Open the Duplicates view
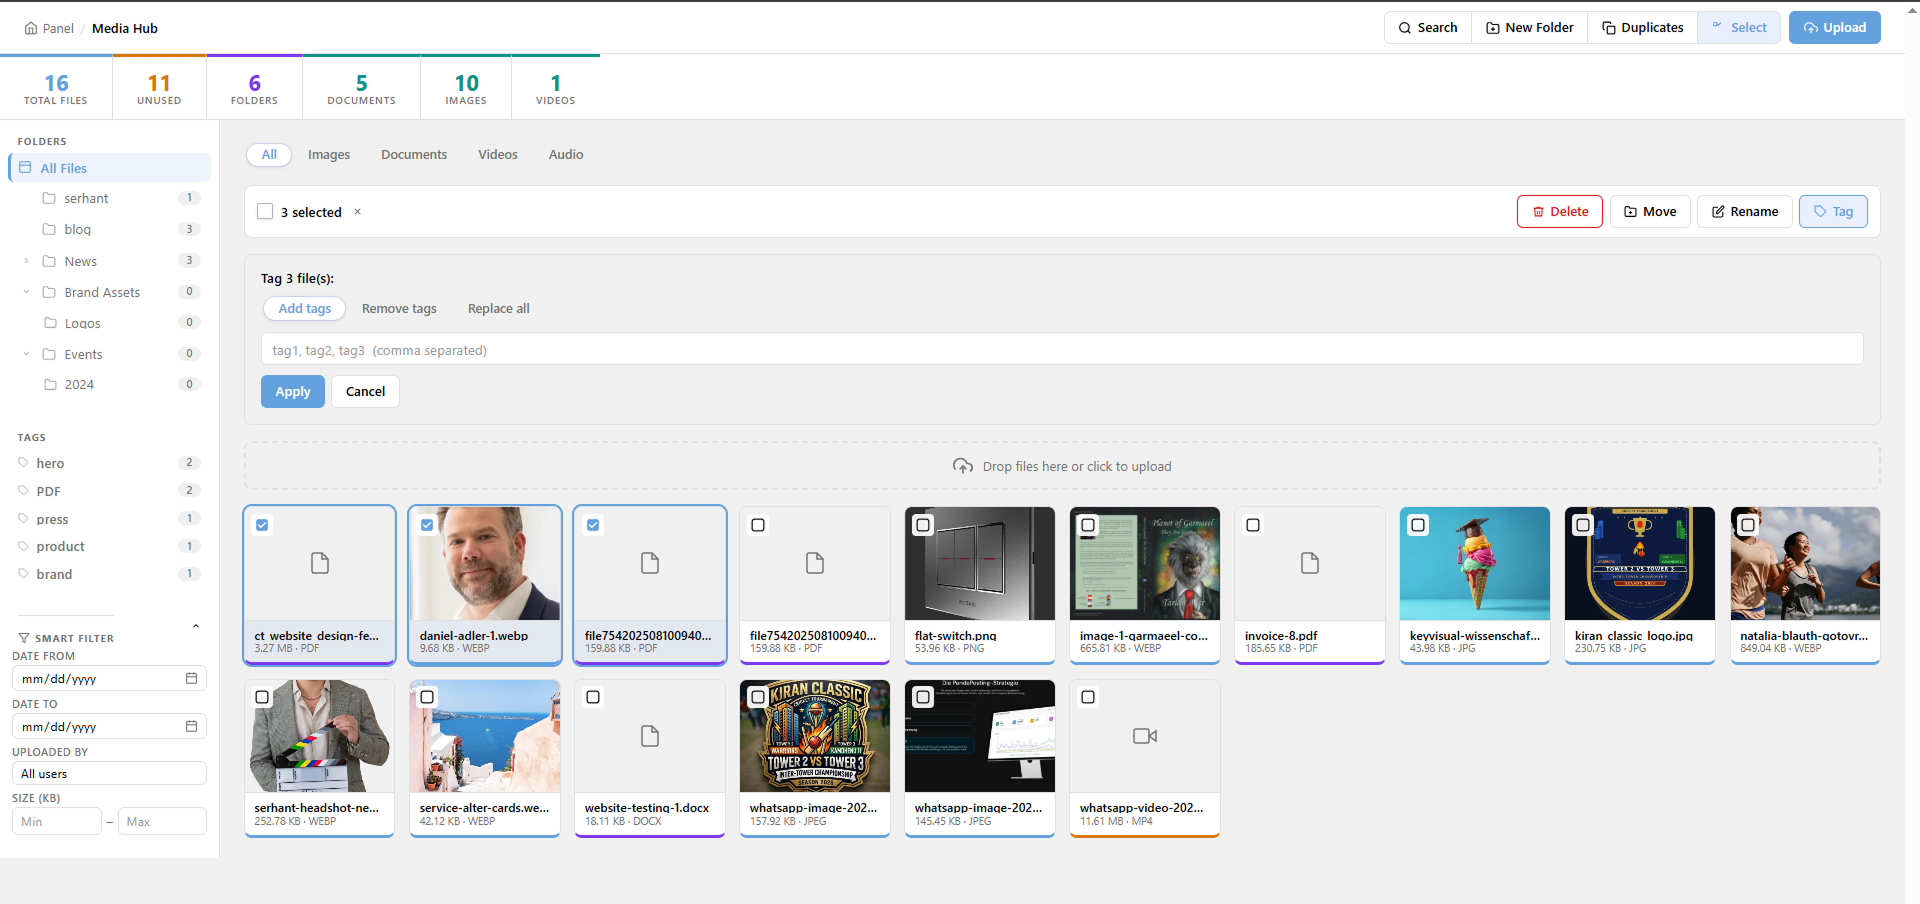 tap(1642, 28)
